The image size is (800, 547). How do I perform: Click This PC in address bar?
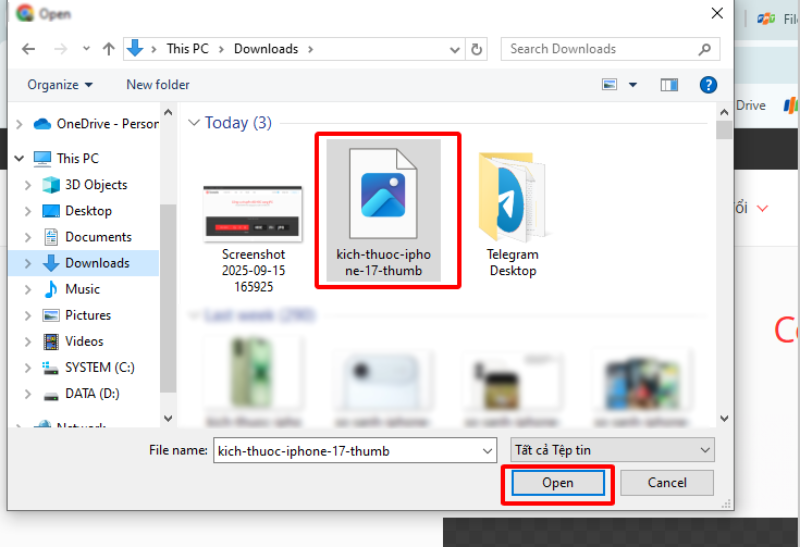point(187,49)
